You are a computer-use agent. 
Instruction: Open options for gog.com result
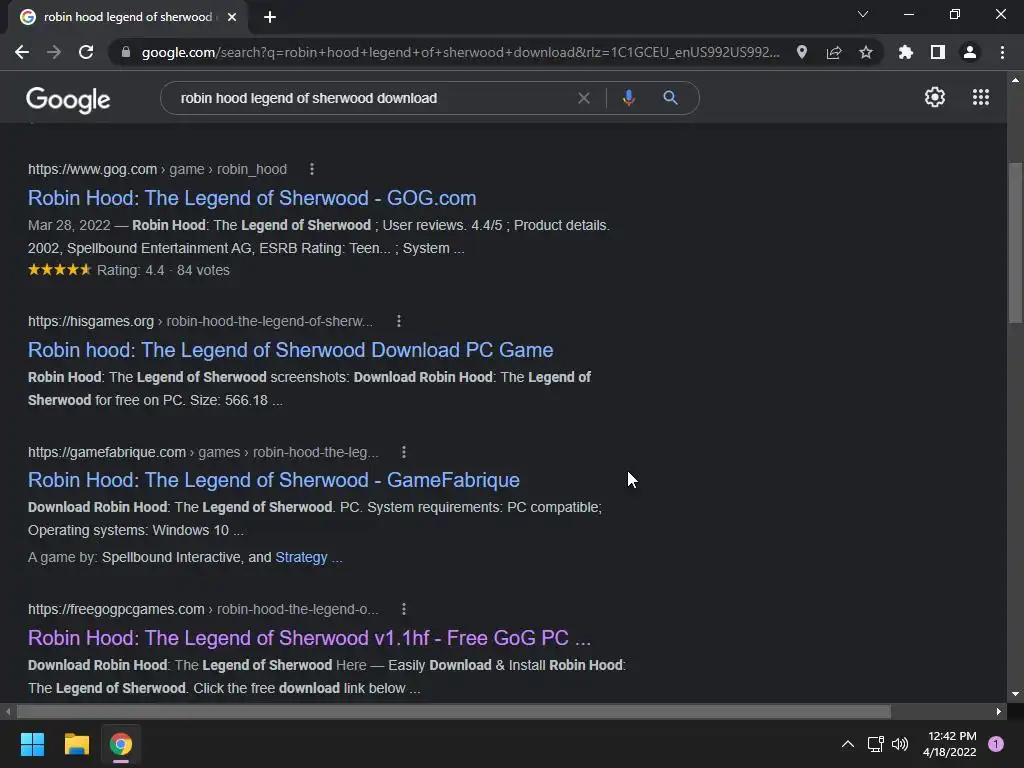click(312, 169)
